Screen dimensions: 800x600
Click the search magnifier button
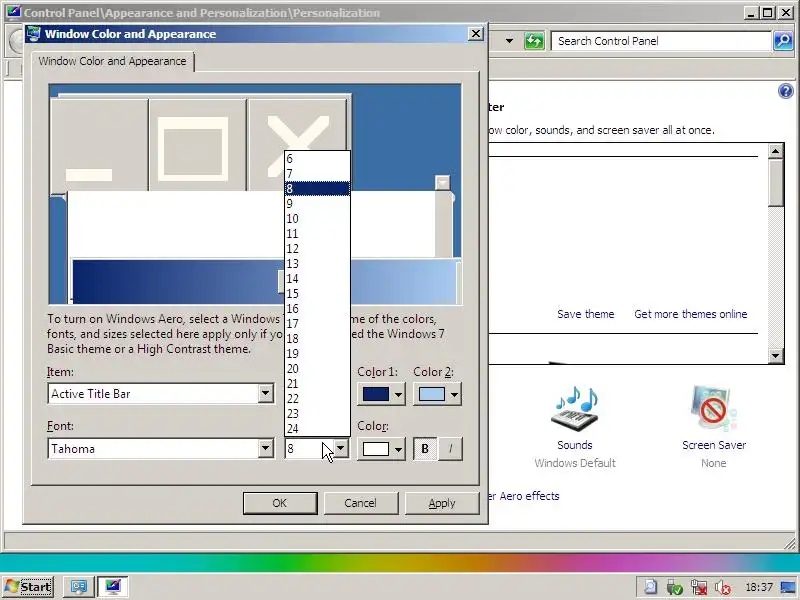783,41
